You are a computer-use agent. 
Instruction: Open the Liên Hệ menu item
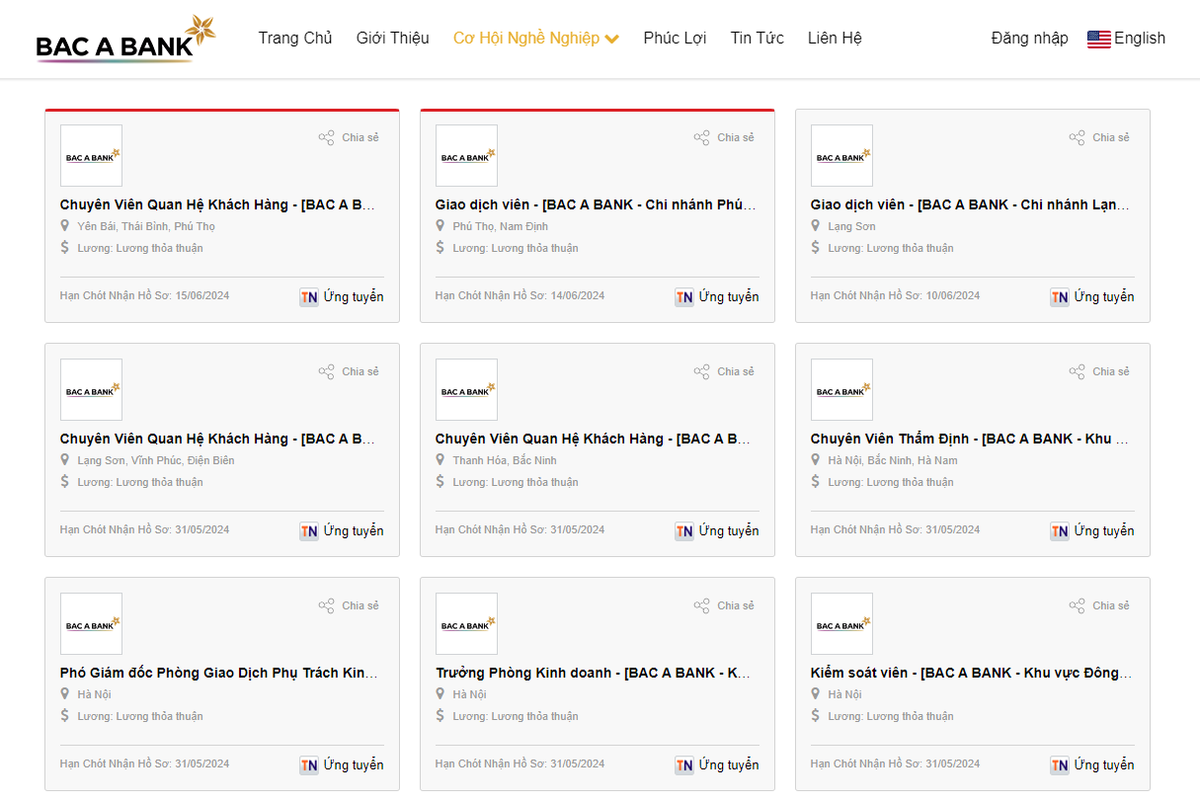[835, 38]
